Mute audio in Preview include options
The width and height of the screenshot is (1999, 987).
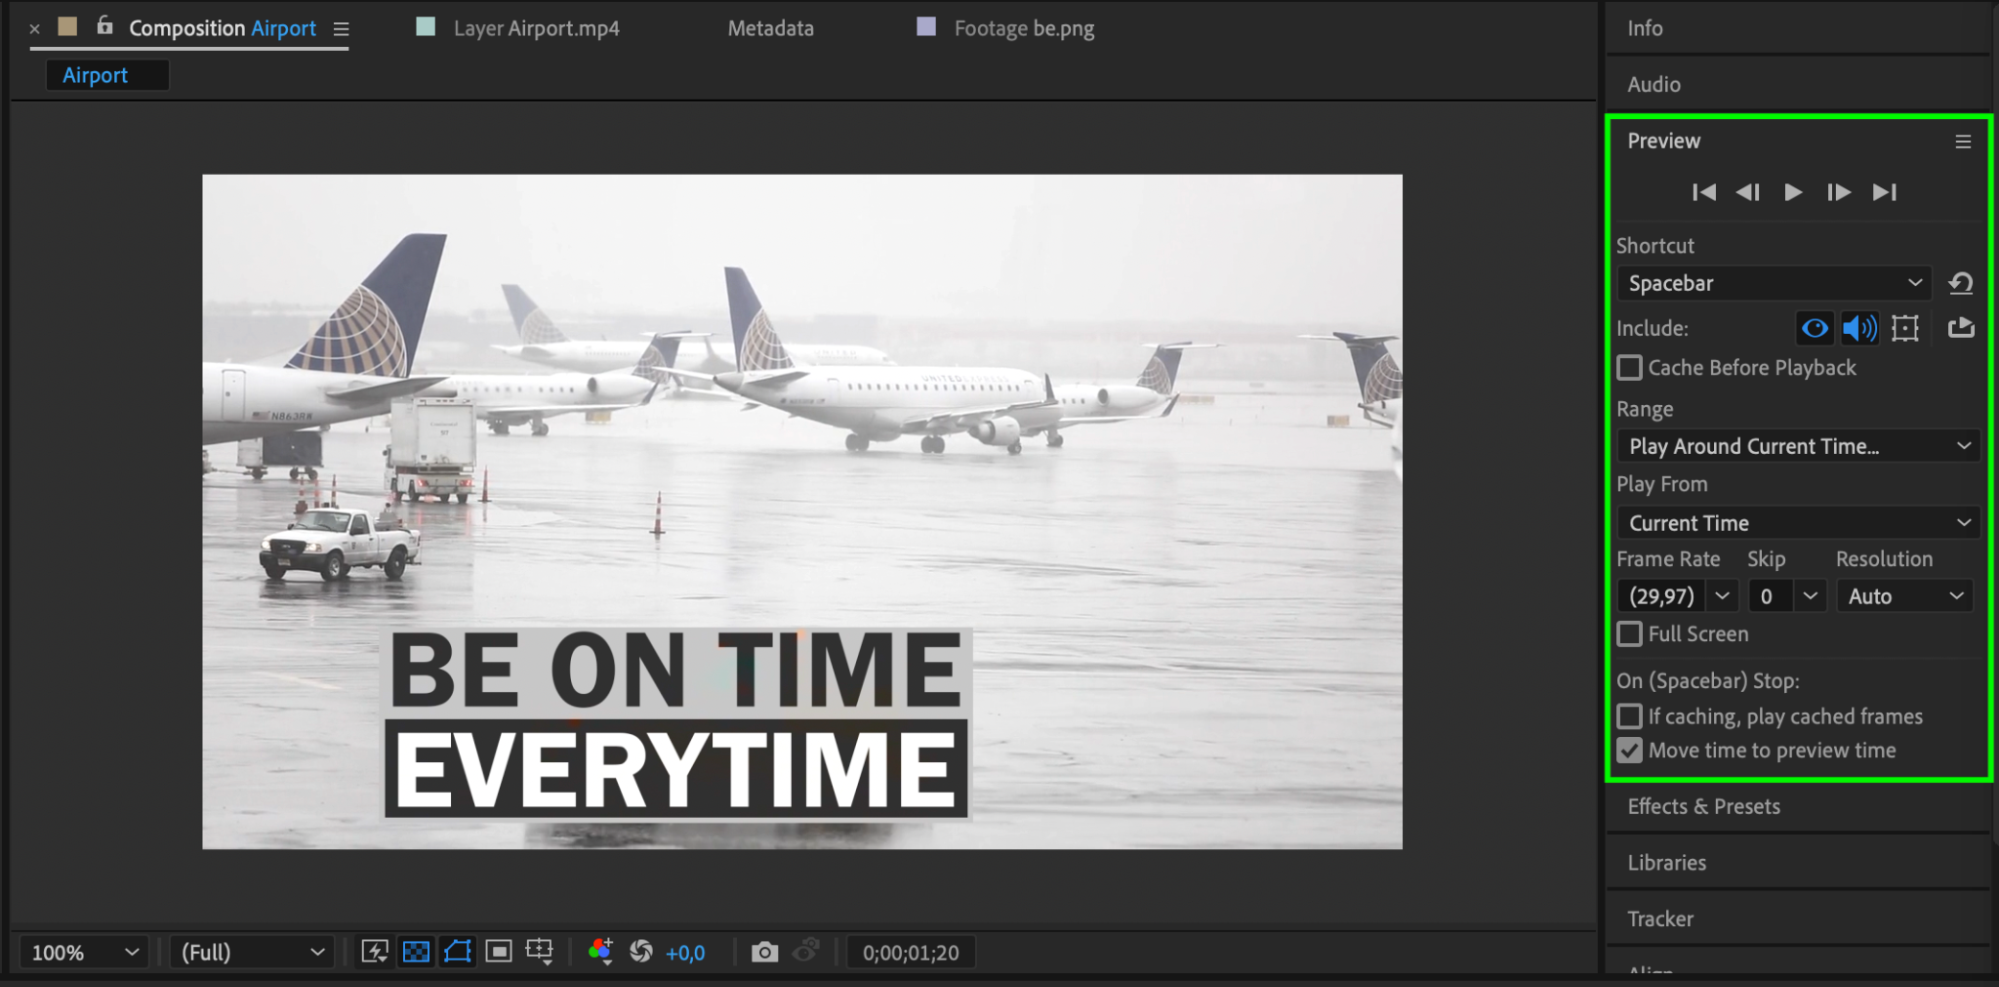[1859, 328]
